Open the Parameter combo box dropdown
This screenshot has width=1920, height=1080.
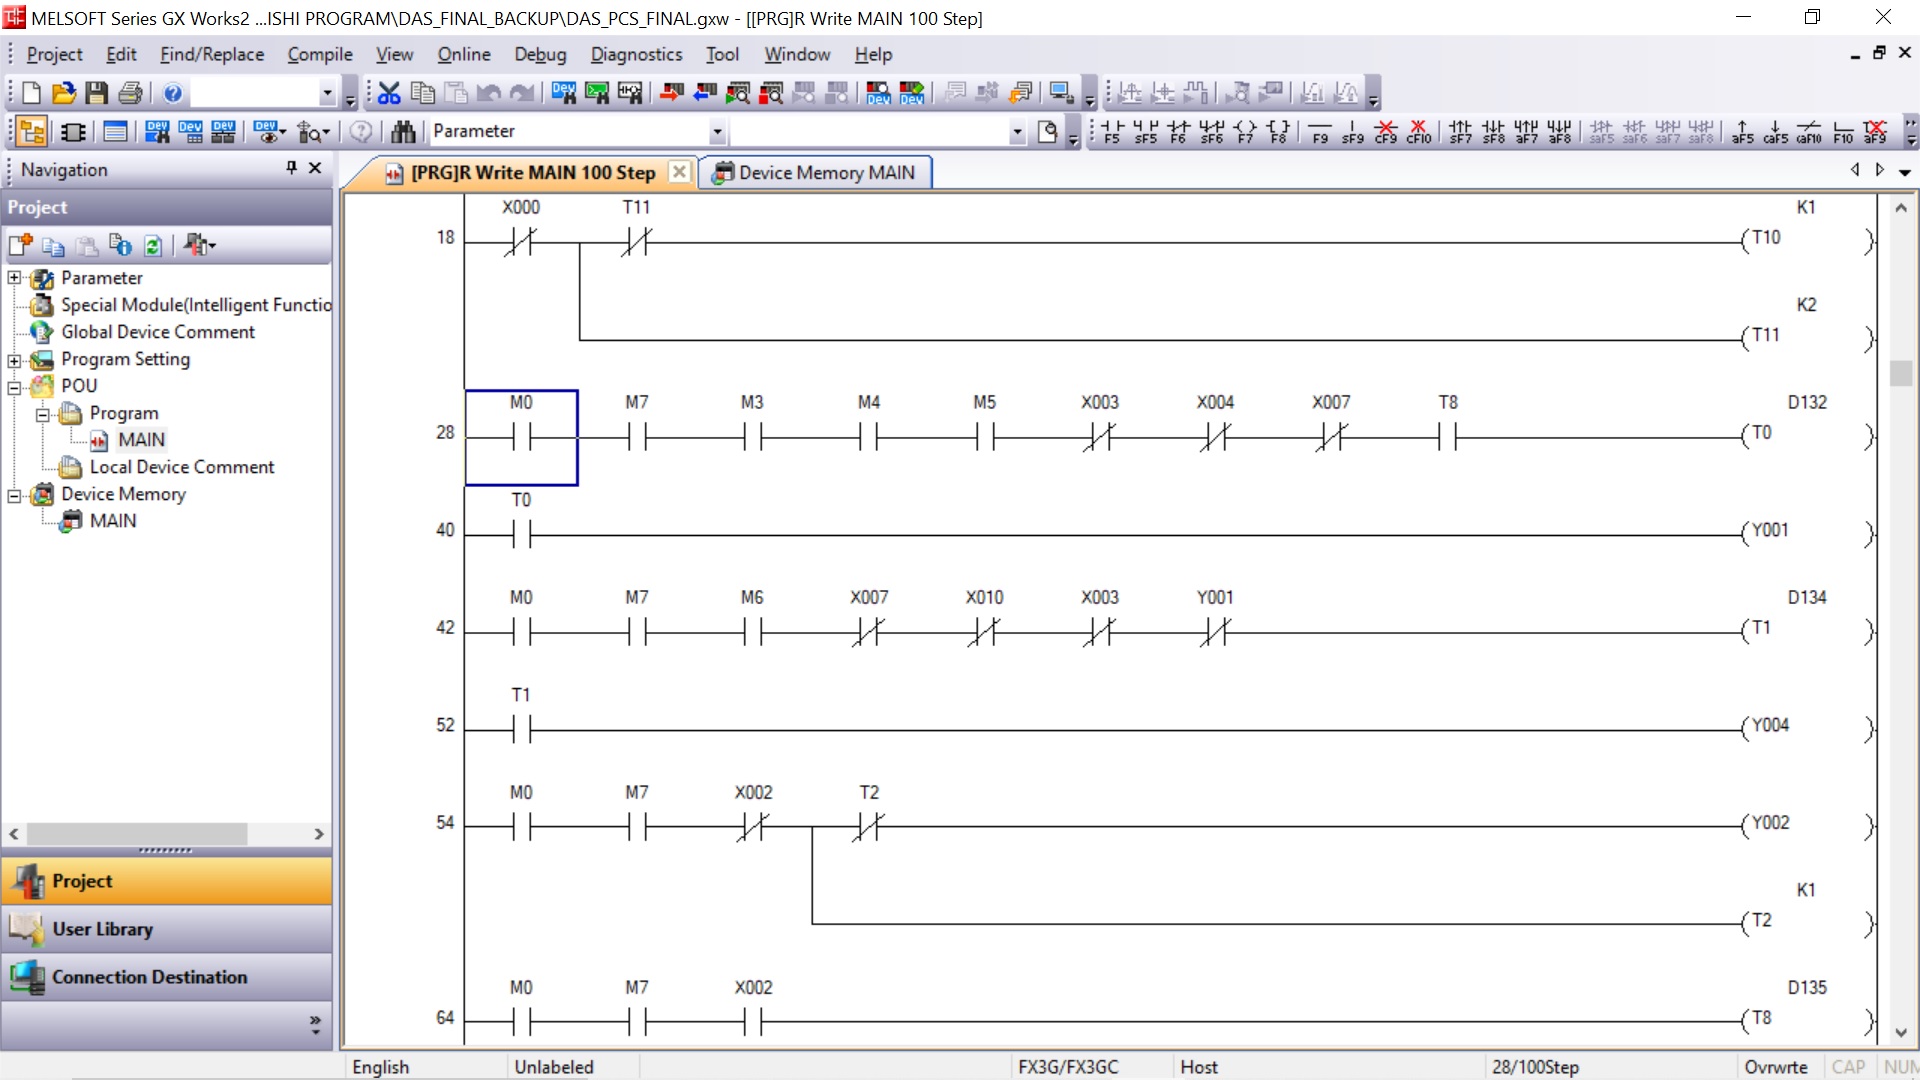pos(716,131)
